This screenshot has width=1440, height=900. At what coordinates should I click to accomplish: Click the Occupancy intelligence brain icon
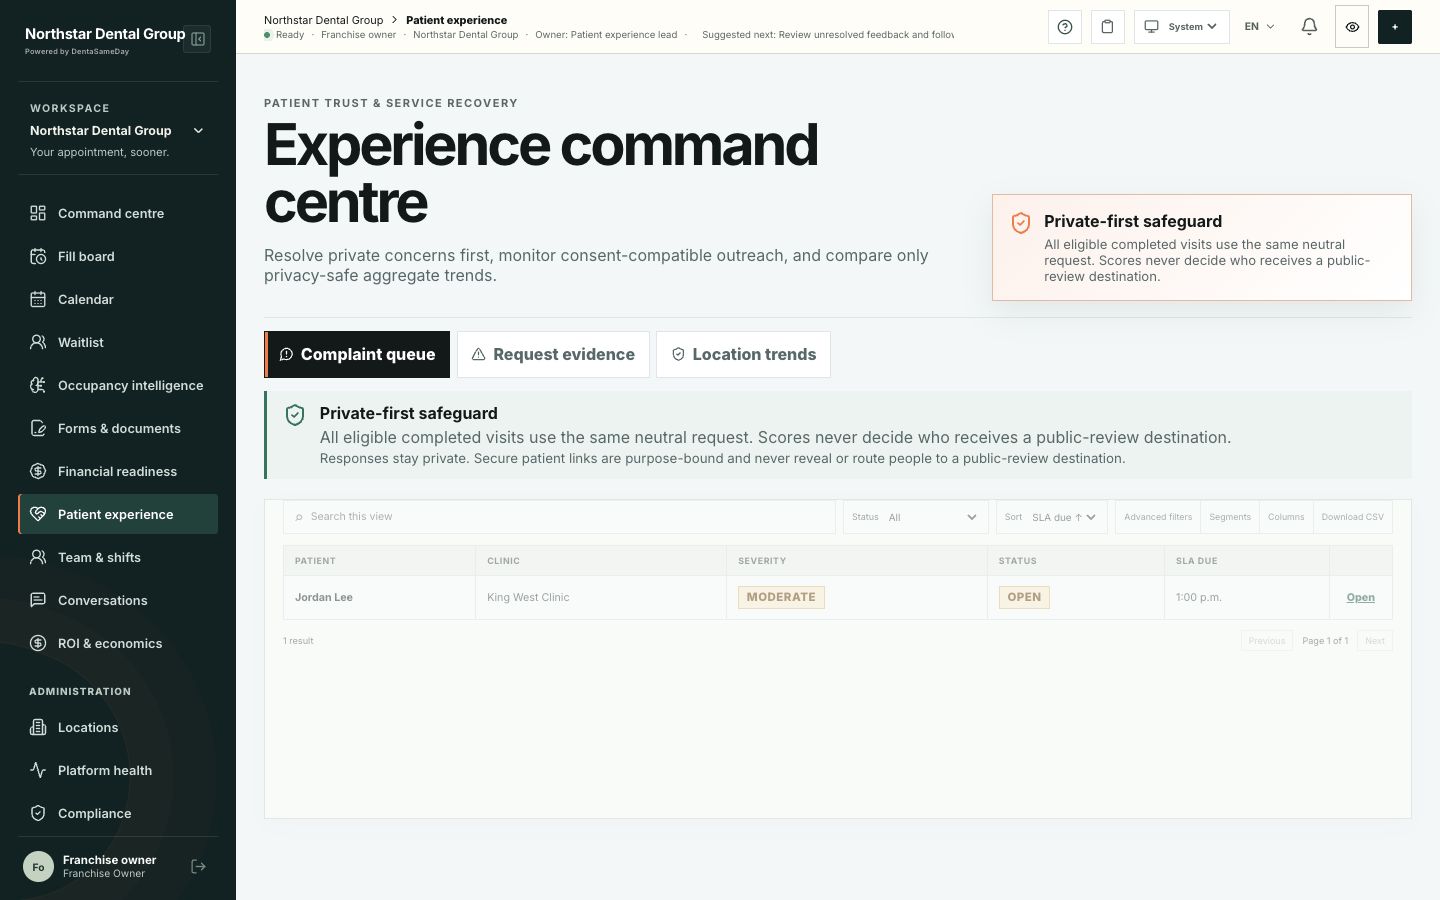(38, 385)
